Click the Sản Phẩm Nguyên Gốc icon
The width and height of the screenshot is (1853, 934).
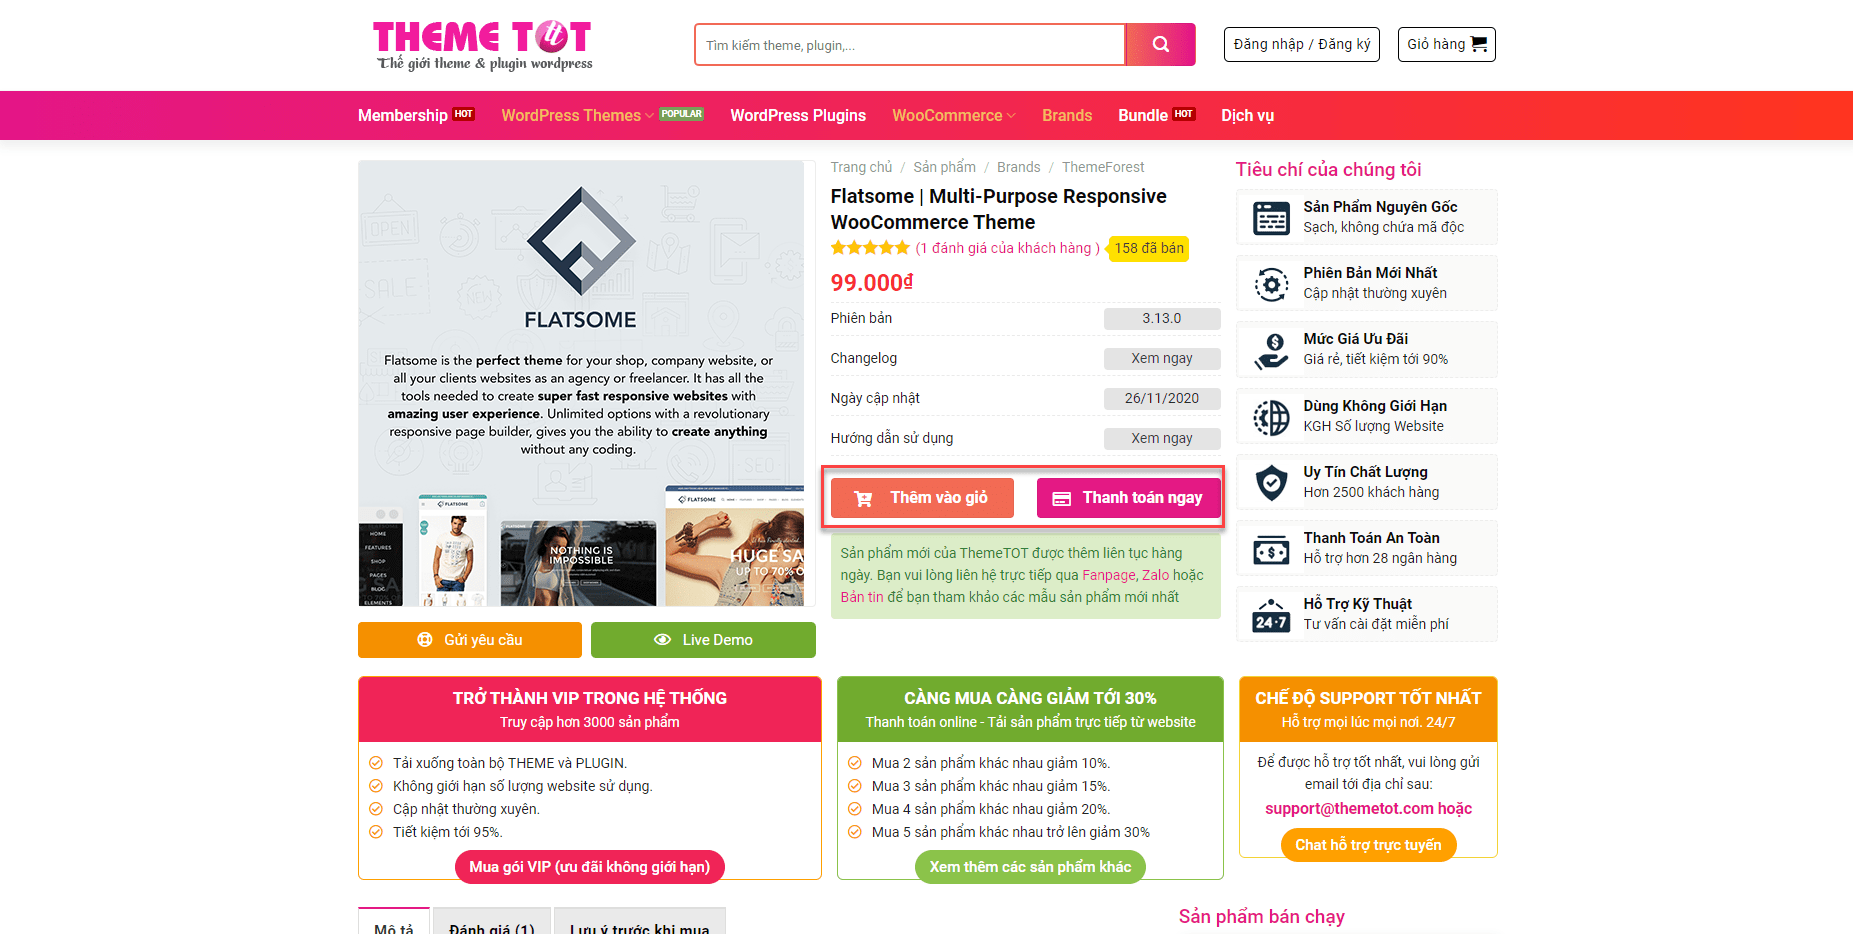[x=1271, y=217]
